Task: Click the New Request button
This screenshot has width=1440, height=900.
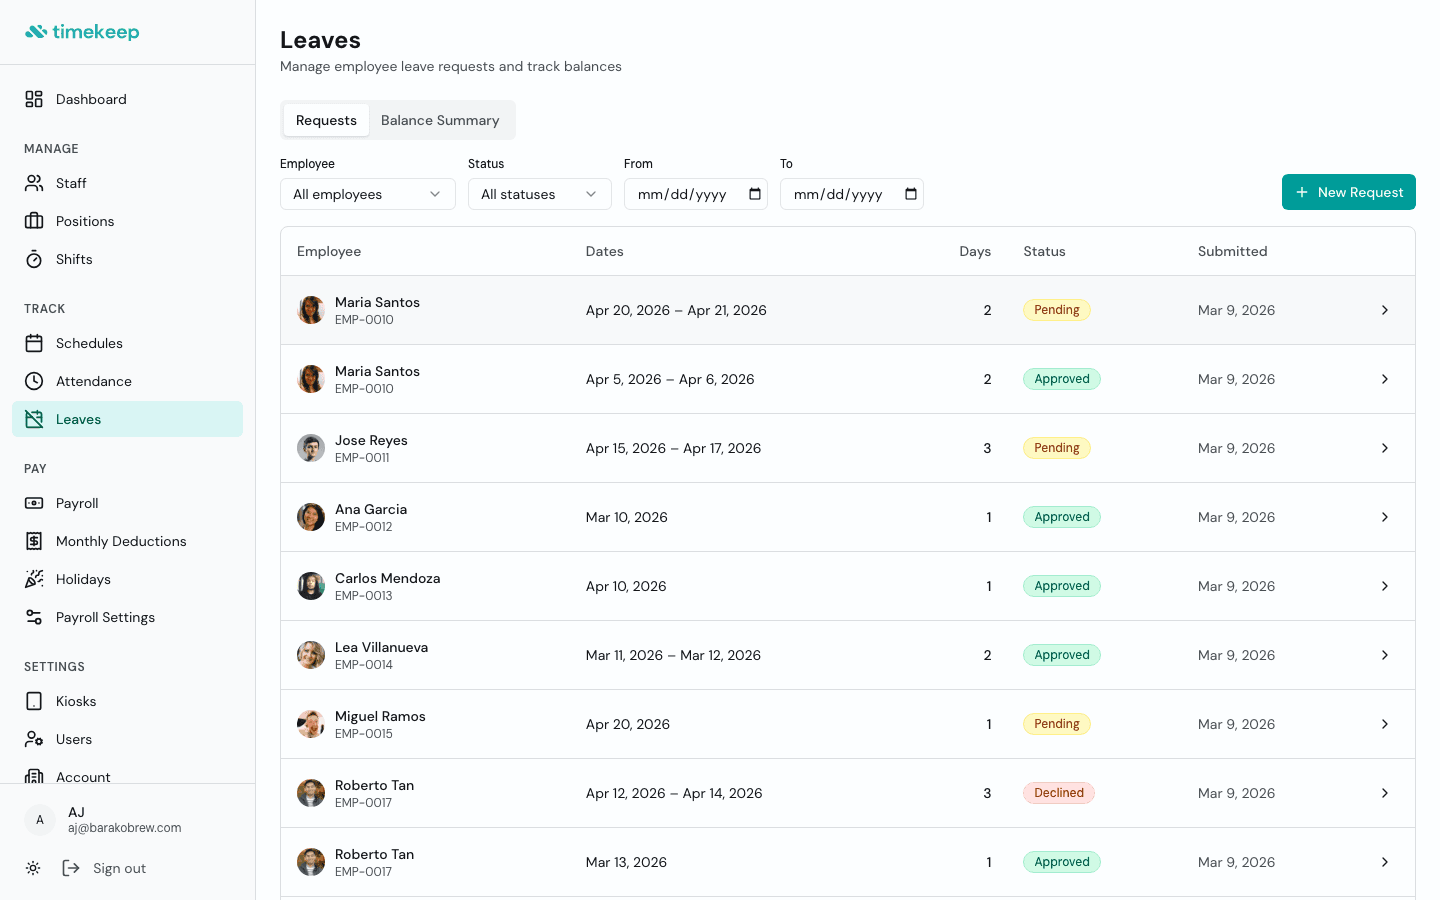Action: click(x=1348, y=192)
